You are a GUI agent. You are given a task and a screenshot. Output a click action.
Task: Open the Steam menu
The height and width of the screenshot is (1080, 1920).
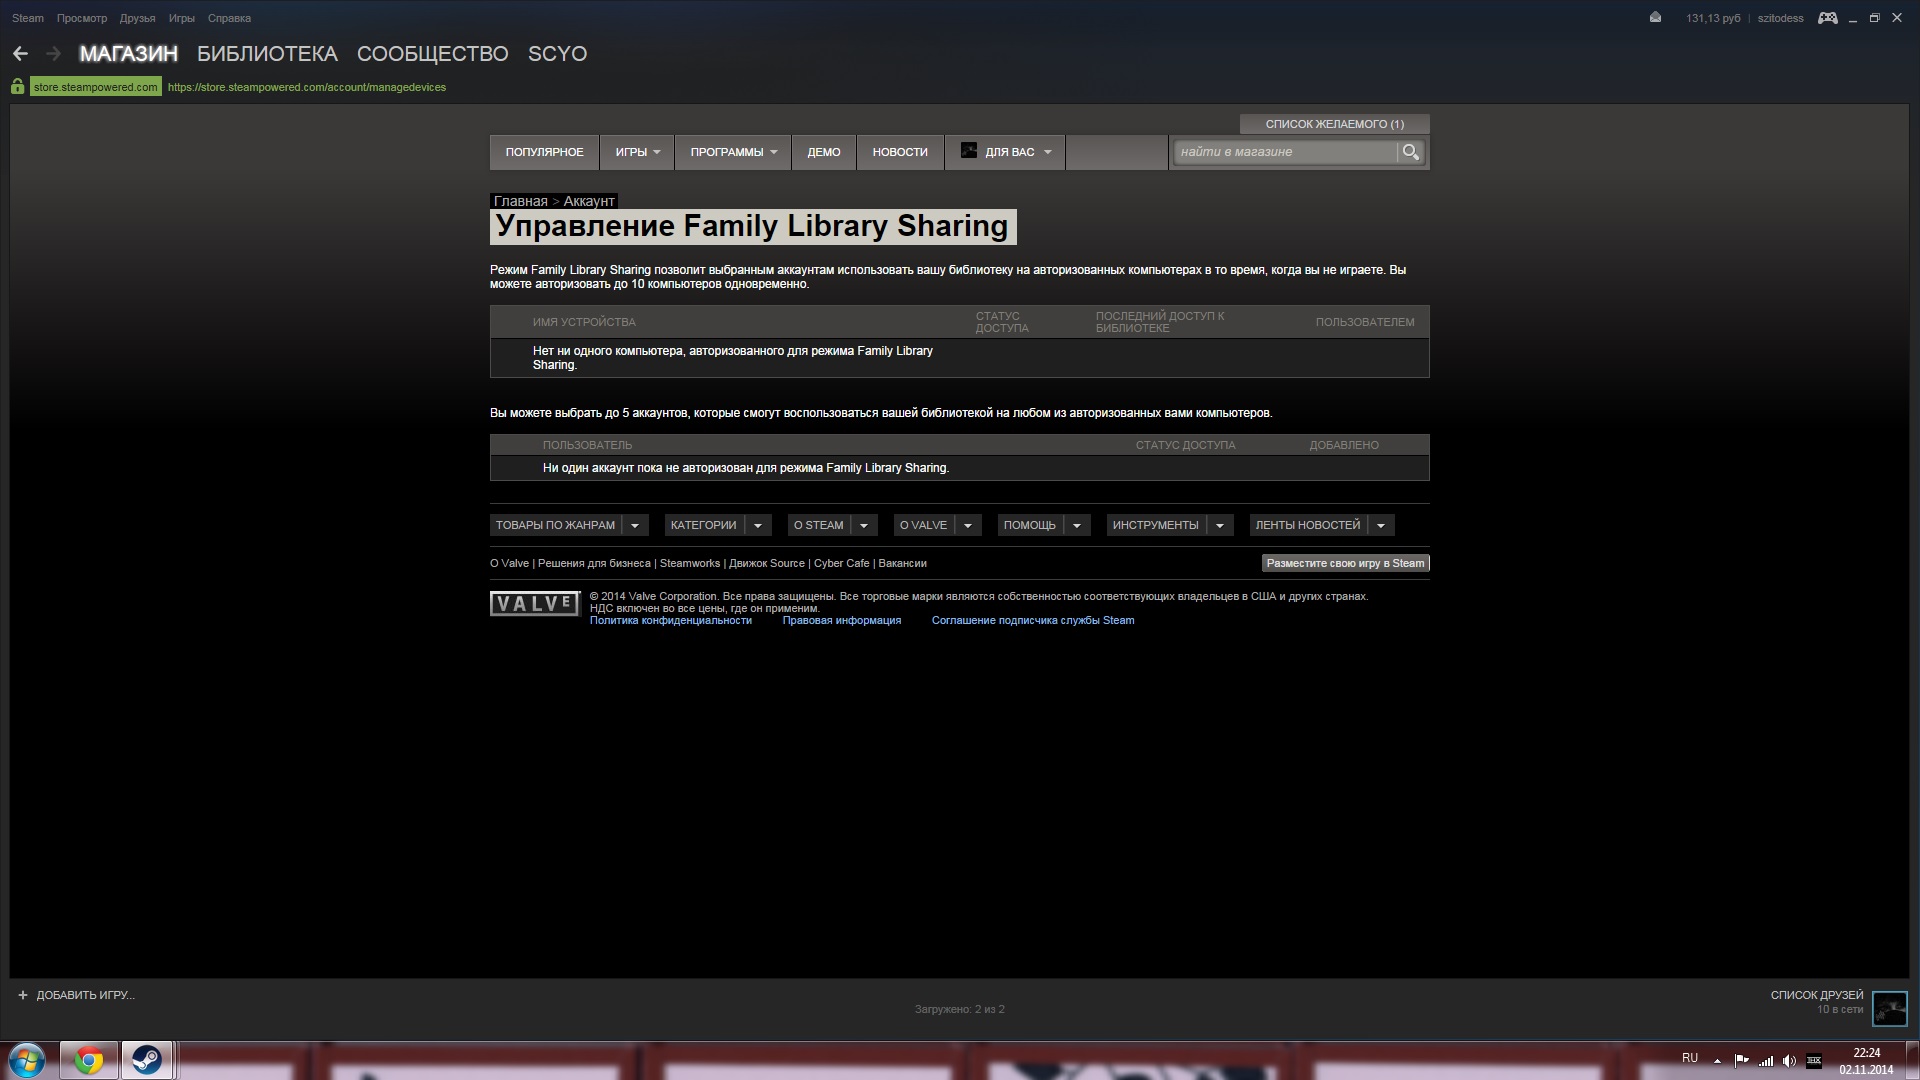tap(28, 18)
